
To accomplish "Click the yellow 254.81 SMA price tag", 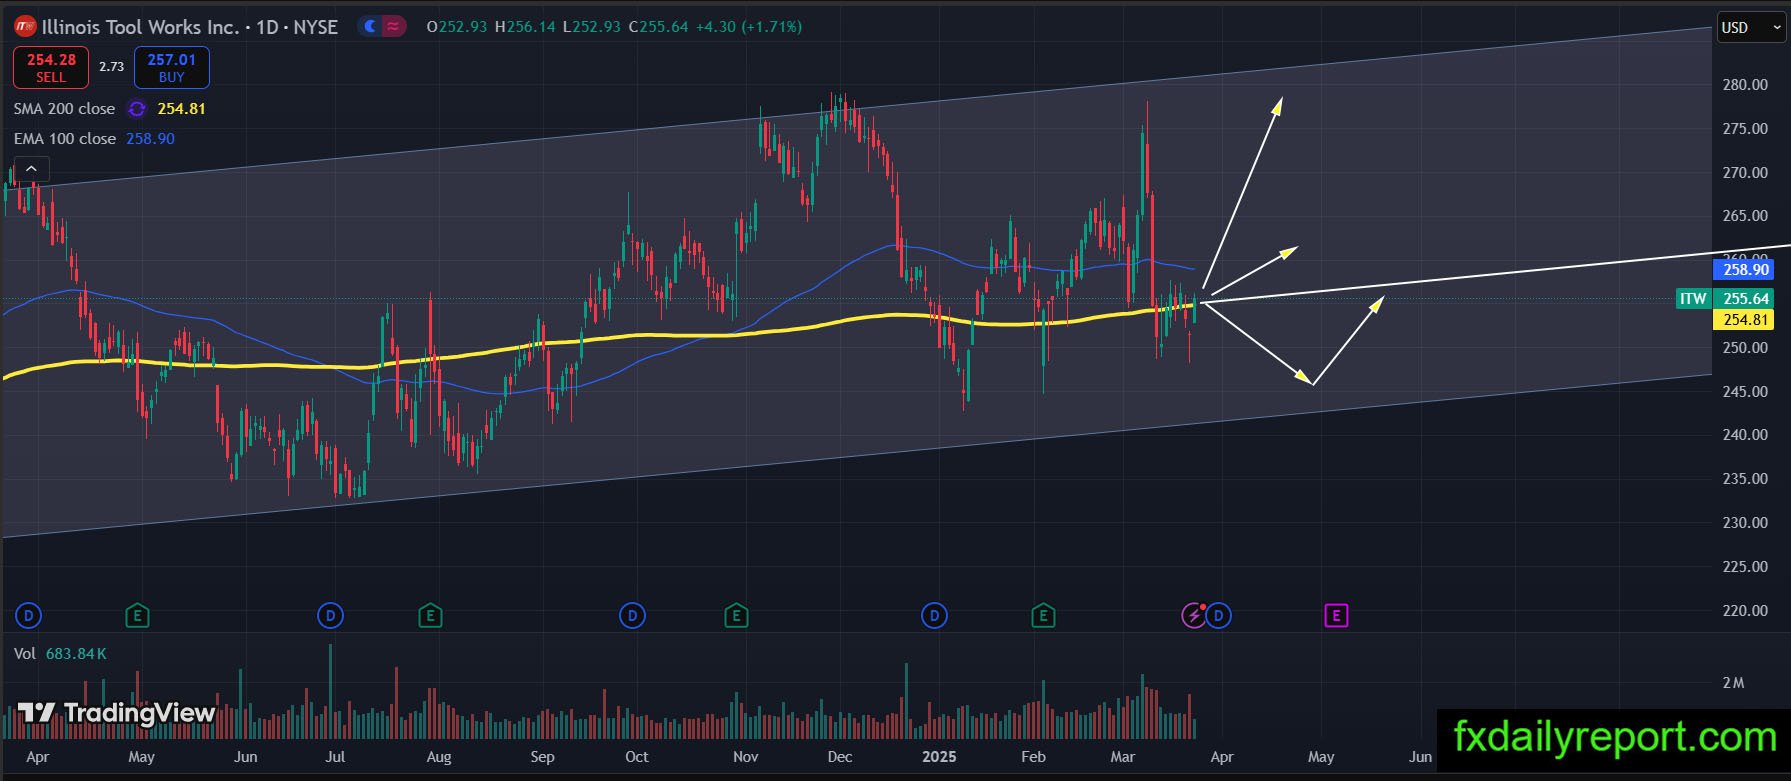I will [x=1746, y=320].
